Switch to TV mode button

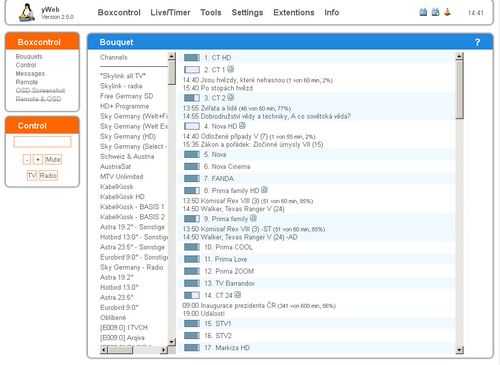coord(32,175)
